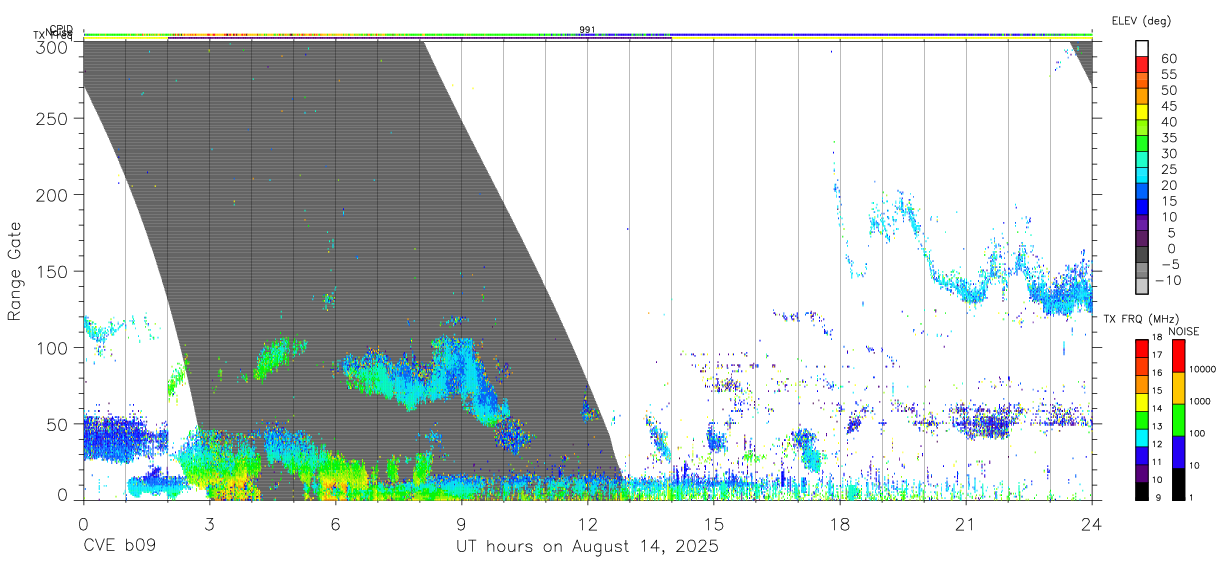Click the '9' label on the TX FRQ legend
1228x567 pixels.
(x=1156, y=497)
